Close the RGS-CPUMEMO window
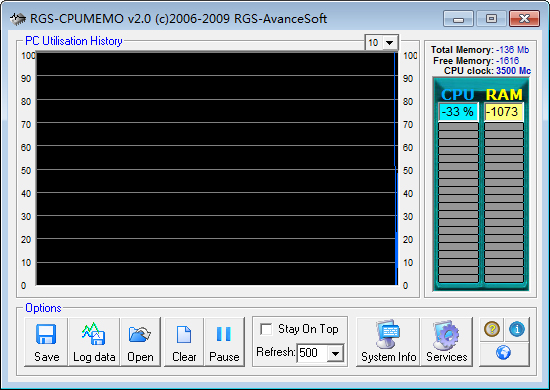Viewport: 550px width, 390px height. coord(524,19)
